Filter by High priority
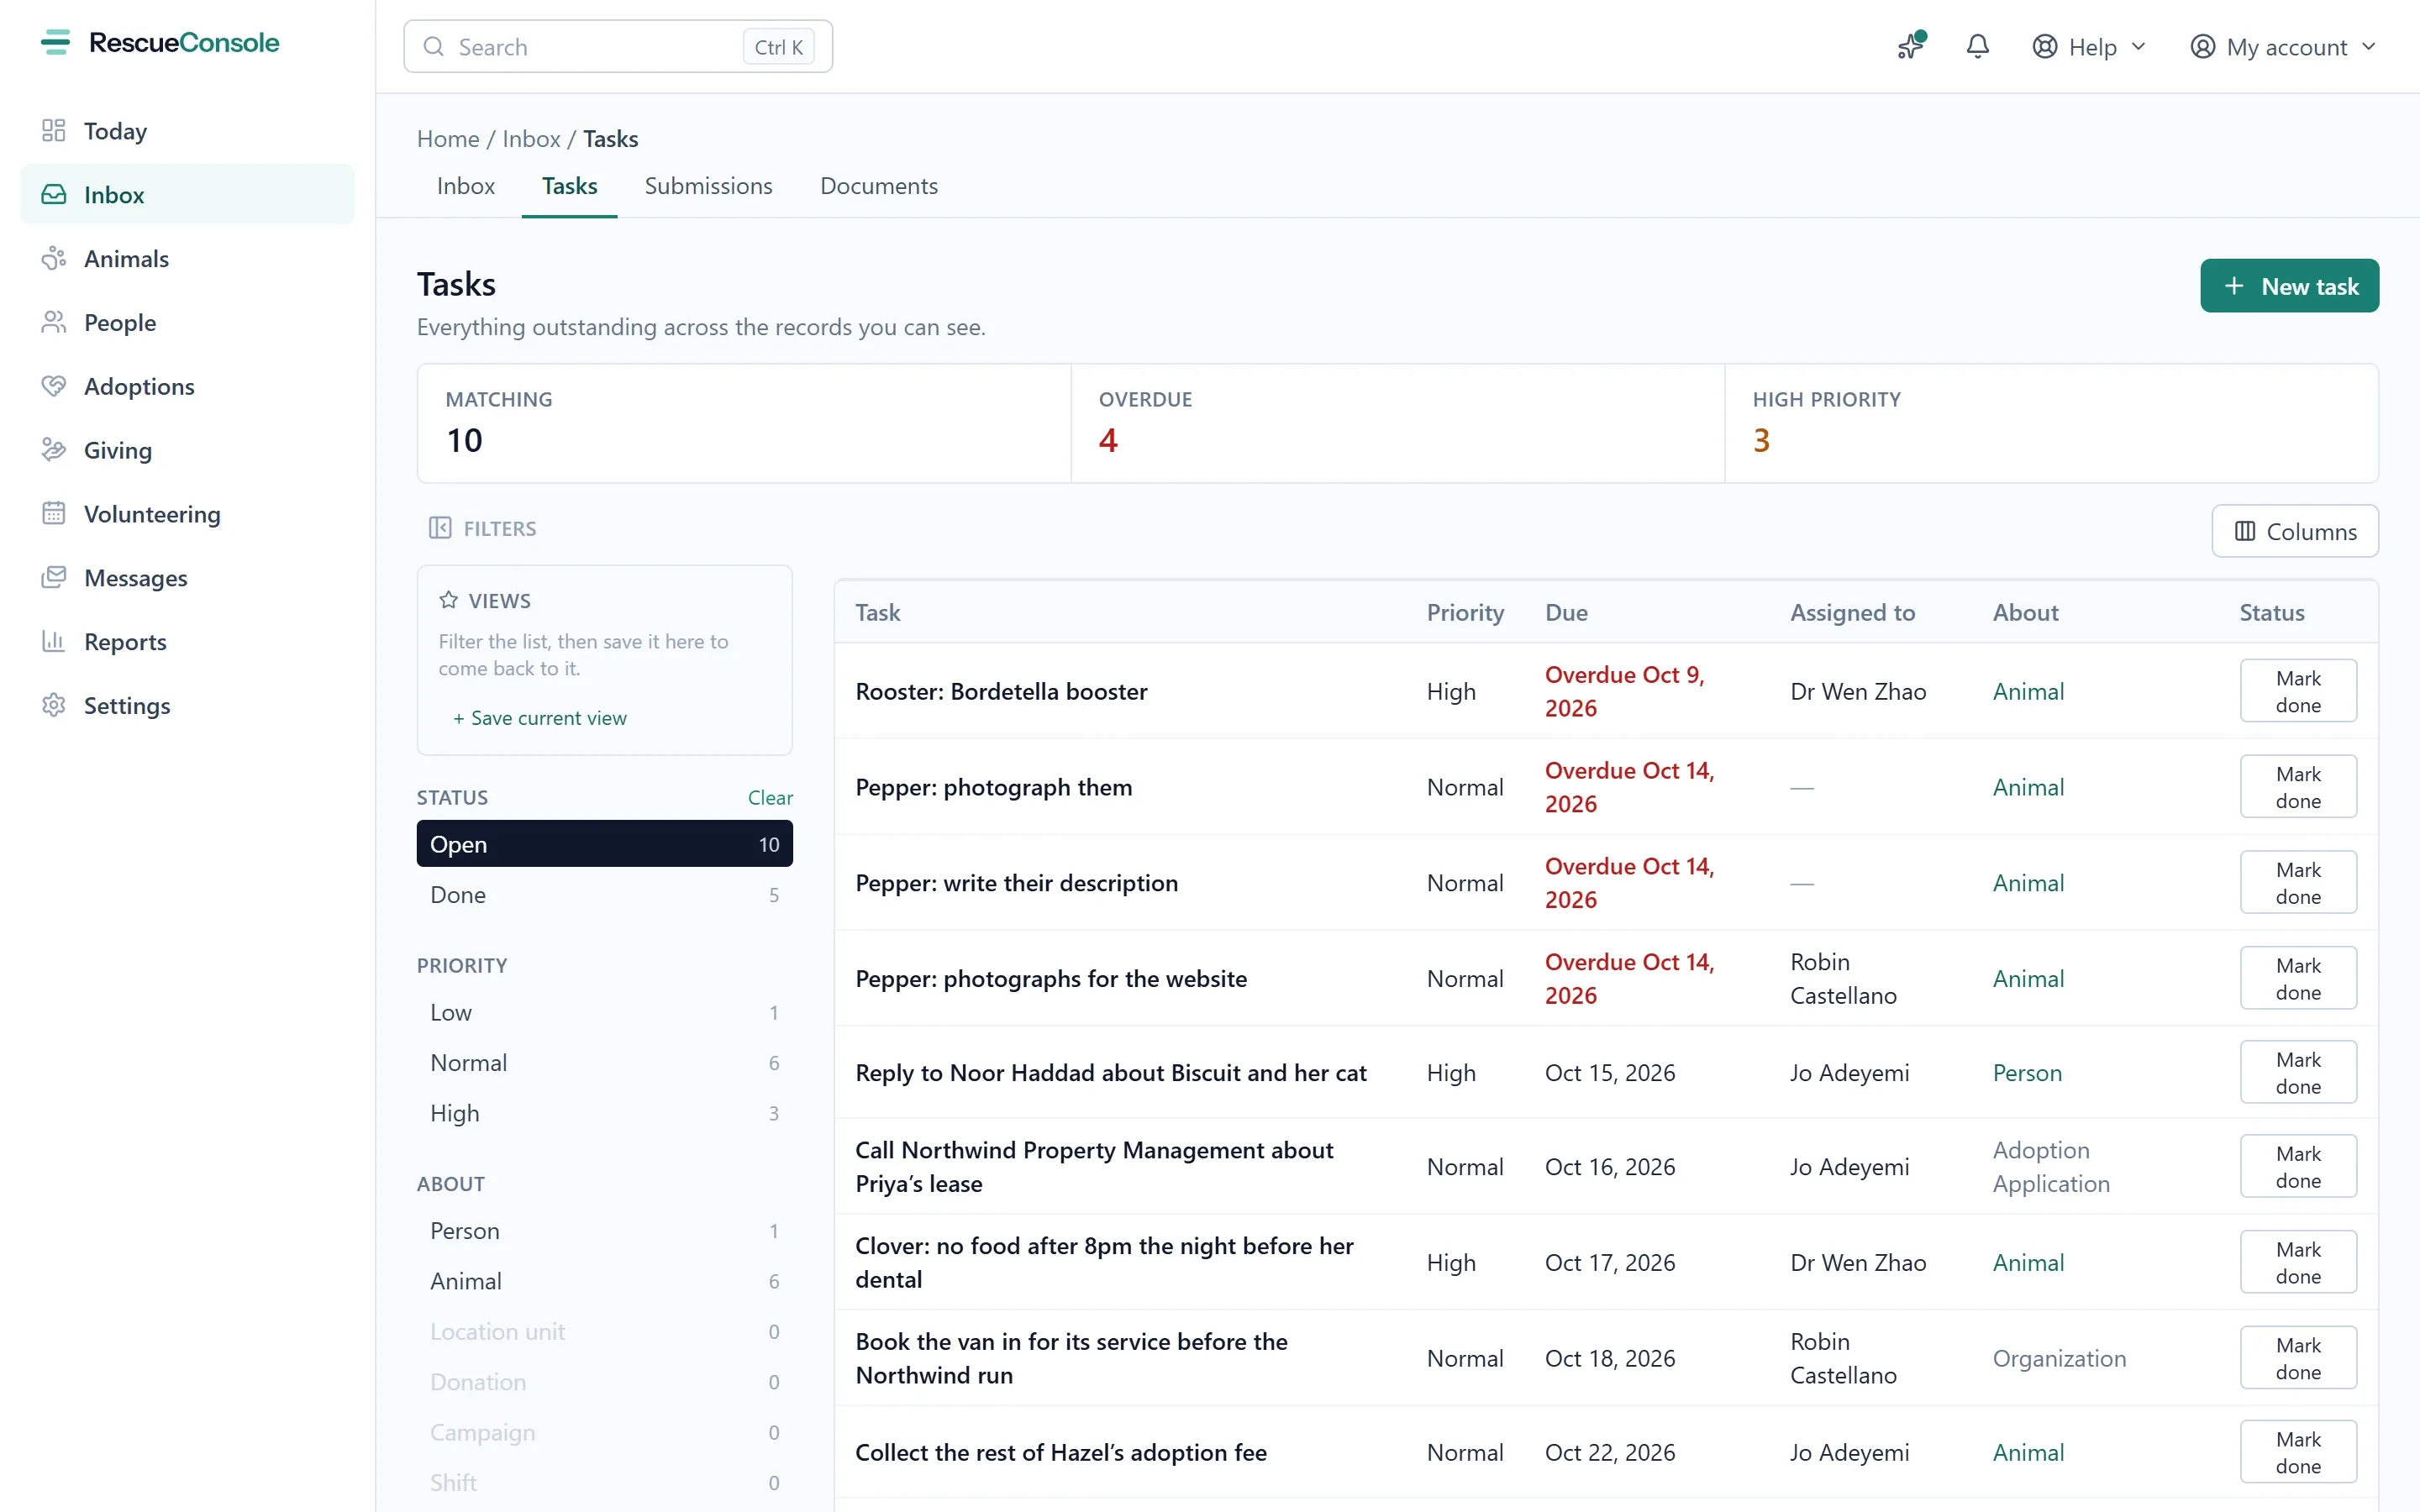The width and height of the screenshot is (2420, 1512). (605, 1113)
